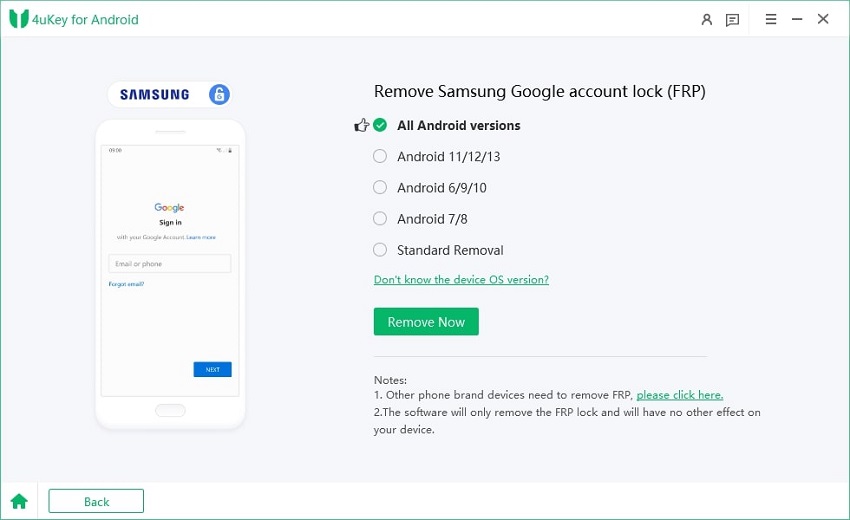Click the 4uKey logo icon

coord(19,19)
